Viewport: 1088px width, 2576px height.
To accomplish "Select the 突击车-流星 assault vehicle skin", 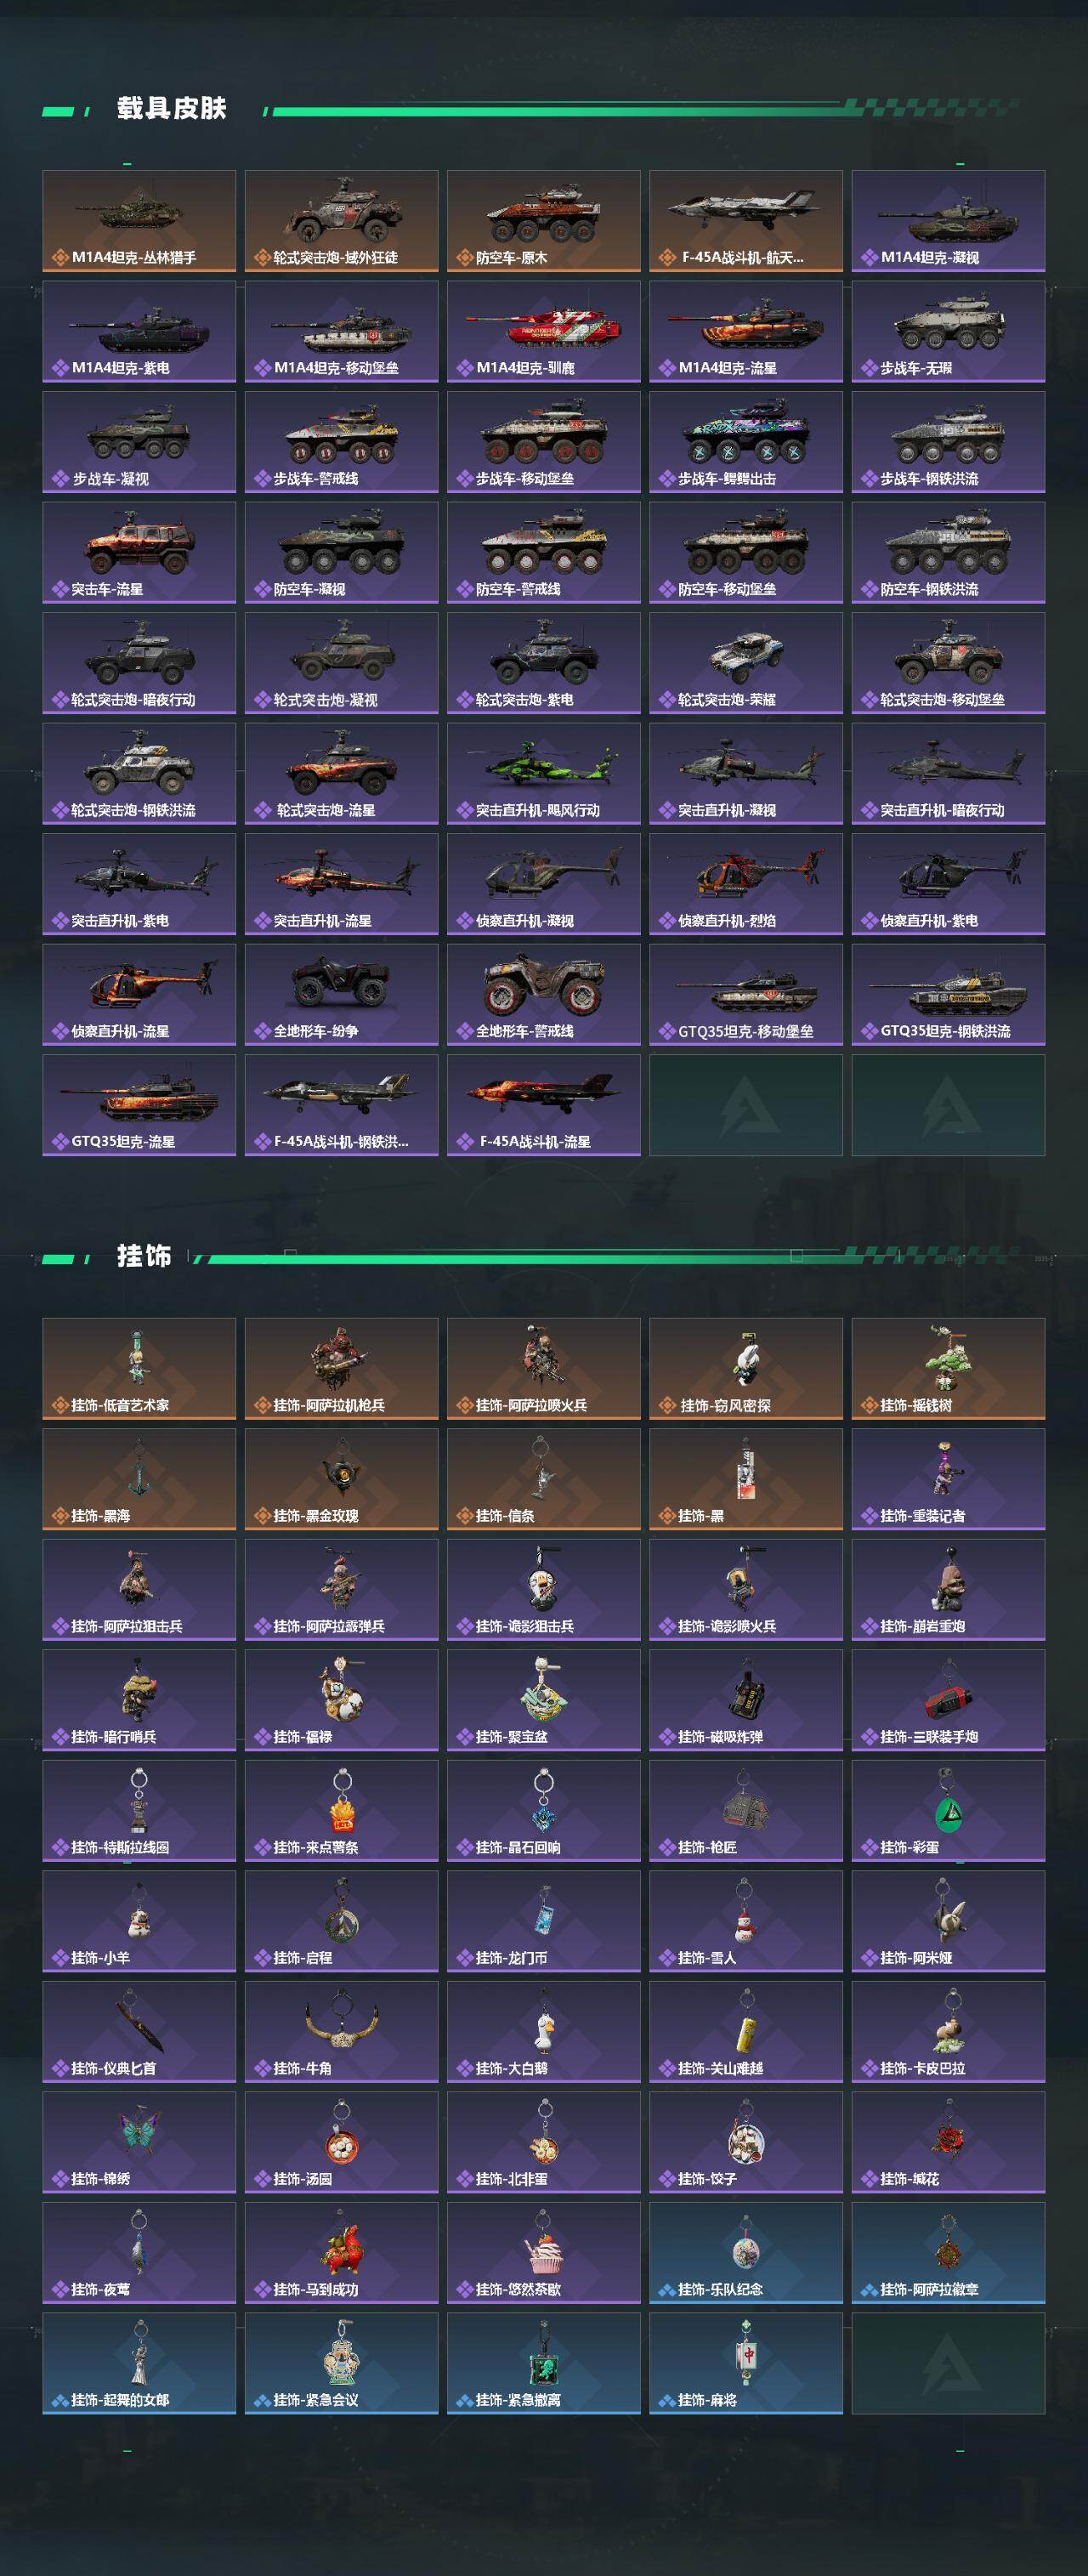I will [139, 553].
